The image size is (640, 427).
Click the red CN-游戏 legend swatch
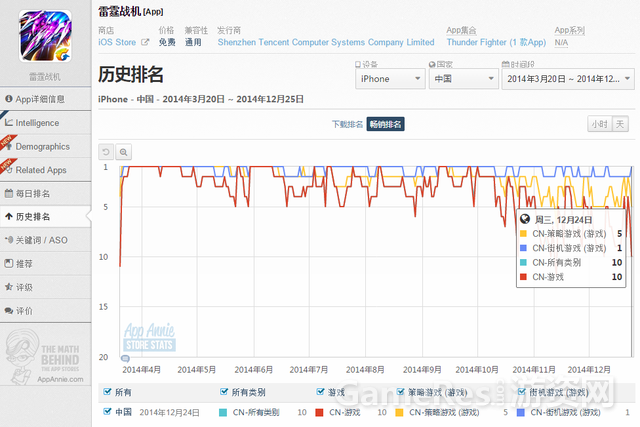[319, 413]
